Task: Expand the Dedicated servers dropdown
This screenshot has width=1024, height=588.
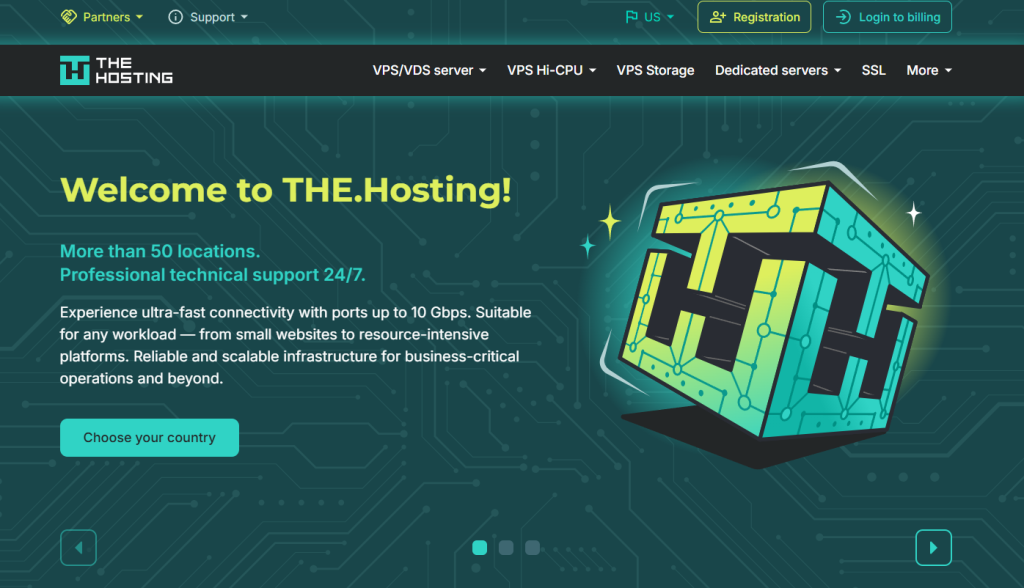Action: coord(778,71)
